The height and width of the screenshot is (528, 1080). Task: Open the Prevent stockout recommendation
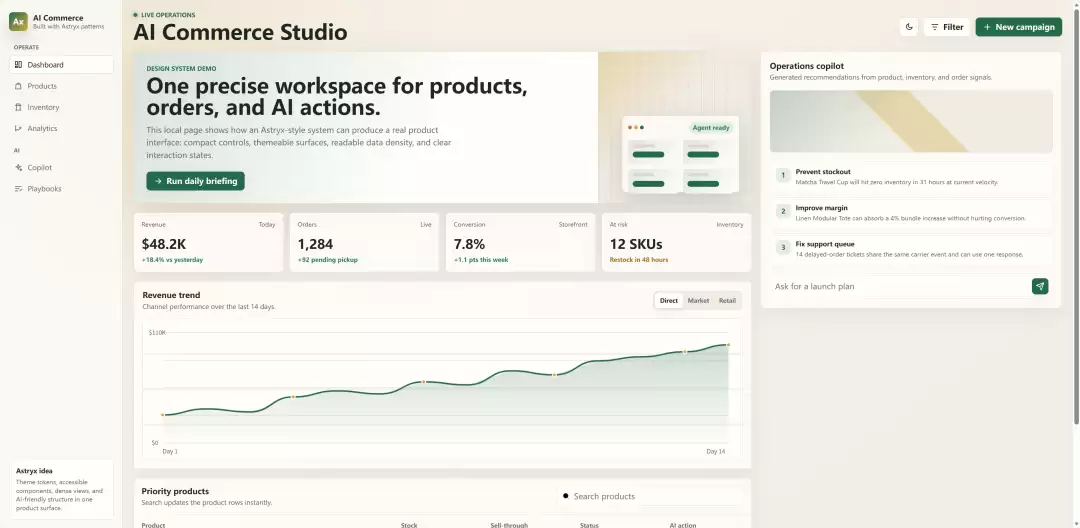[x=911, y=177]
